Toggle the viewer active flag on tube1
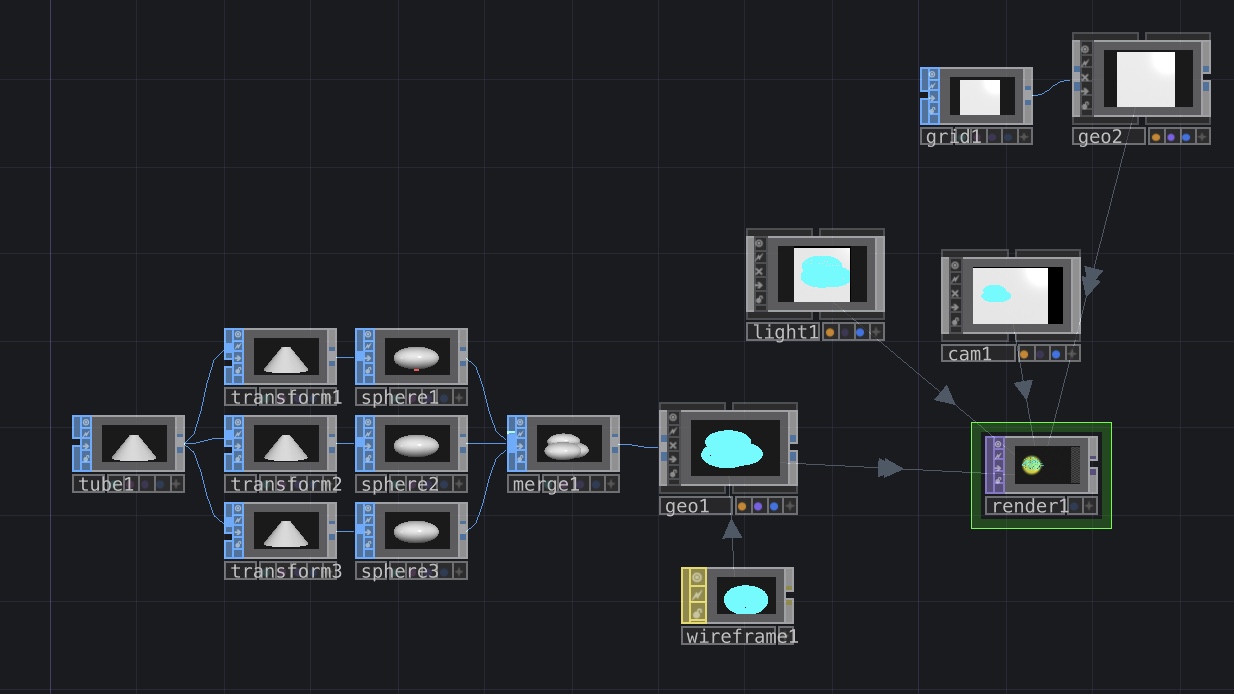 pyautogui.click(x=85, y=424)
